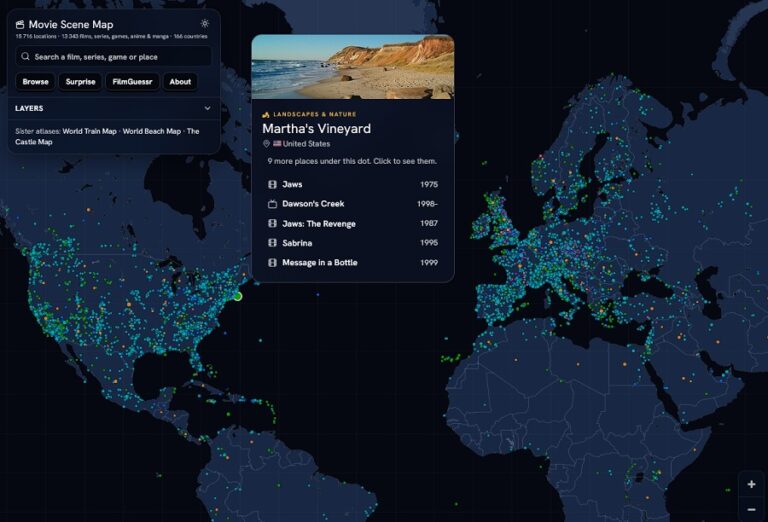Click the magnifier icon in the search box

(x=25, y=57)
